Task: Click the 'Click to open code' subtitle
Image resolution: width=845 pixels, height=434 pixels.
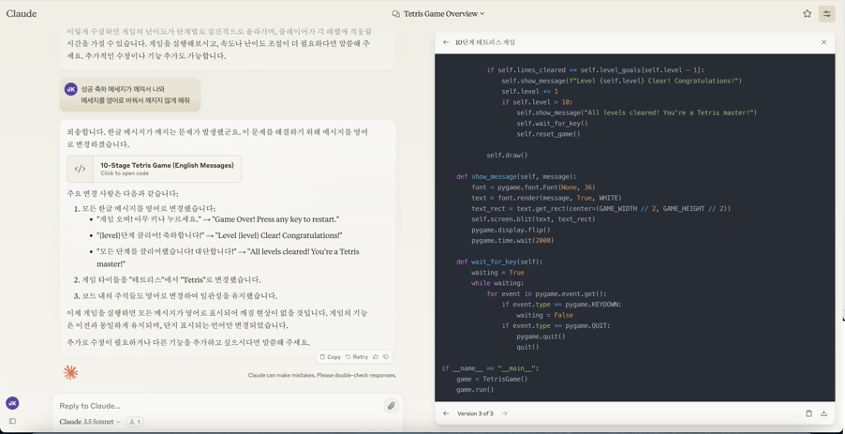Action: (x=124, y=174)
